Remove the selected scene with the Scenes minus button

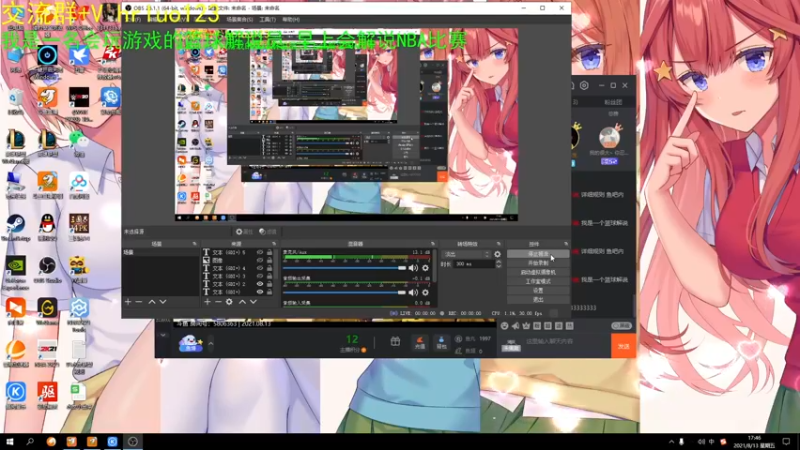tap(139, 302)
